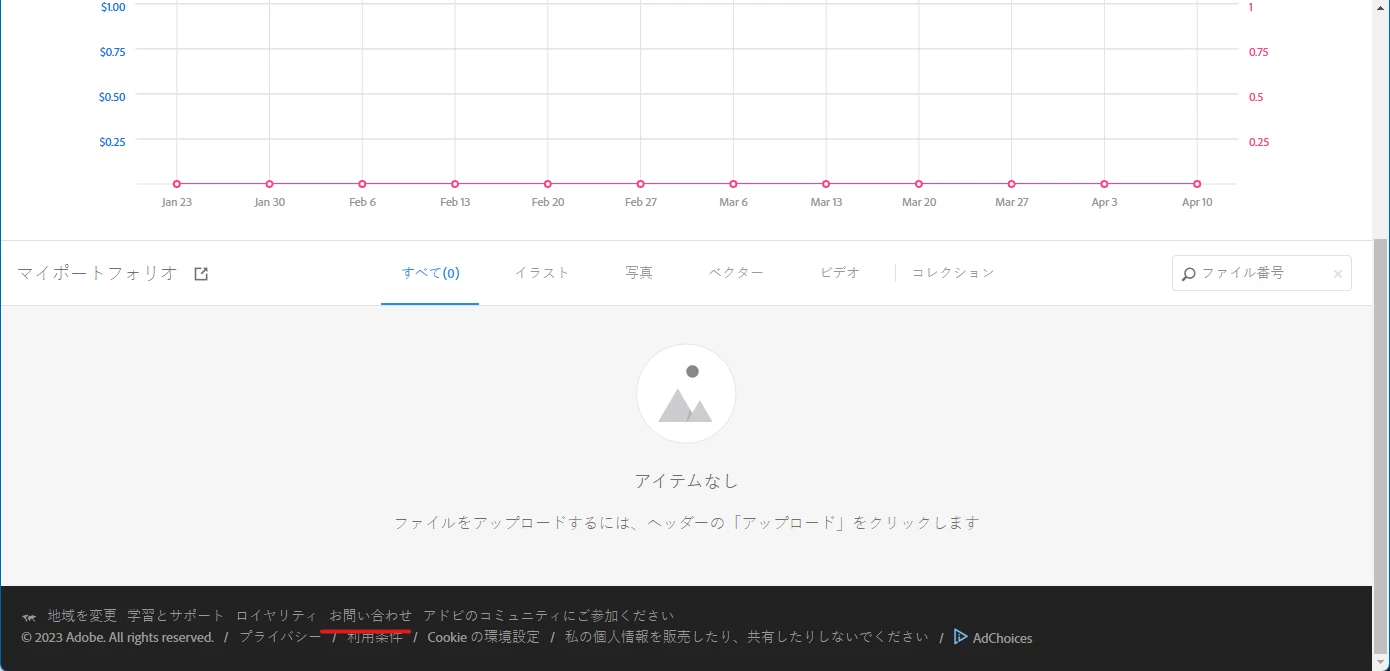Switch to the ビデオ tab
1390x671 pixels.
pos(840,273)
